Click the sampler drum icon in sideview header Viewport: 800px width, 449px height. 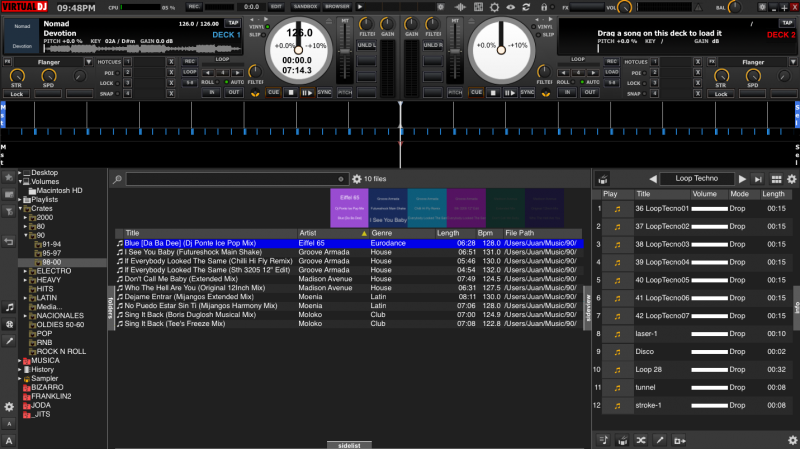pyautogui.click(x=603, y=179)
